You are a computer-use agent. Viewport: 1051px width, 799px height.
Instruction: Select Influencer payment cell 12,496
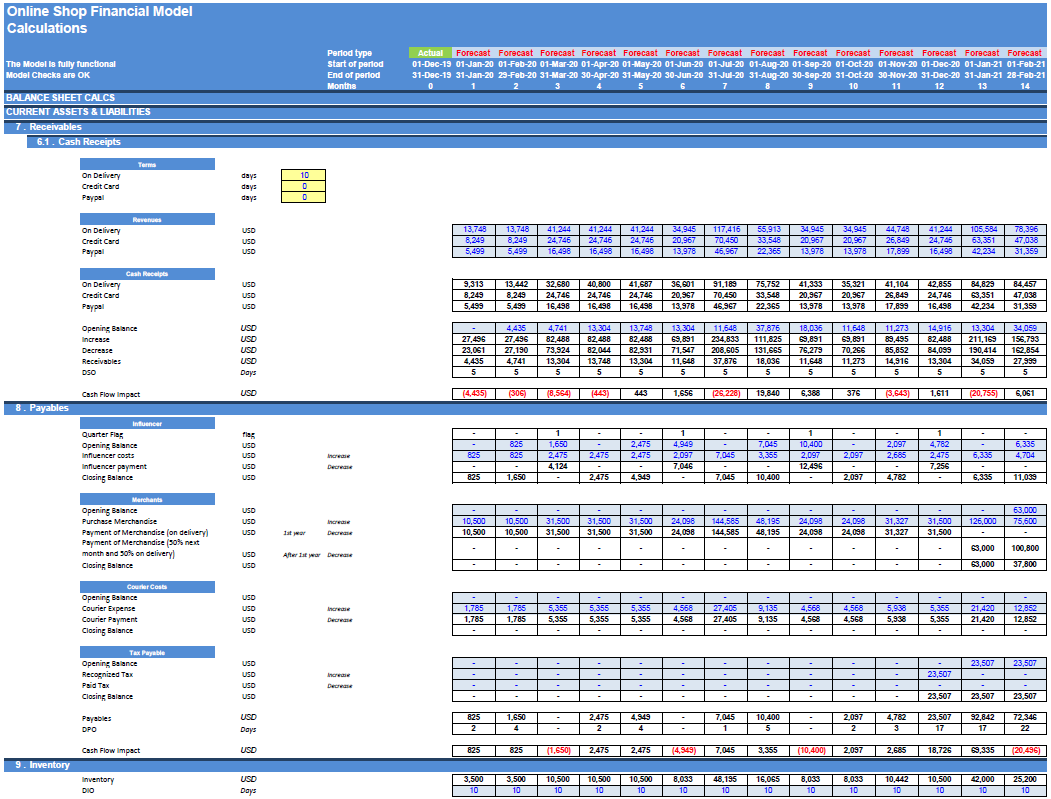[811, 466]
